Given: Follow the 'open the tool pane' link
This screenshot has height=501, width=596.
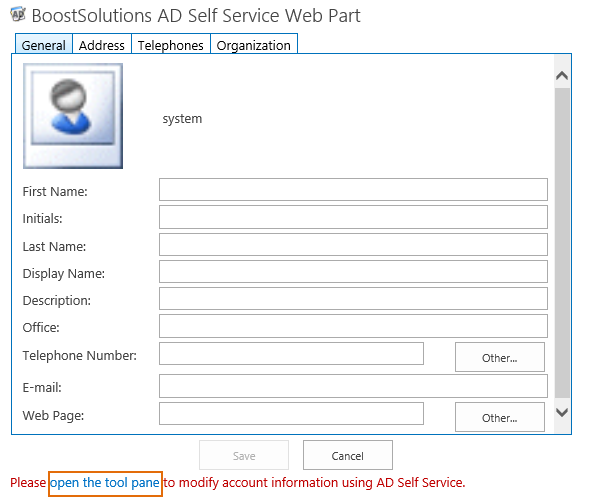Looking at the screenshot, I should [105, 483].
